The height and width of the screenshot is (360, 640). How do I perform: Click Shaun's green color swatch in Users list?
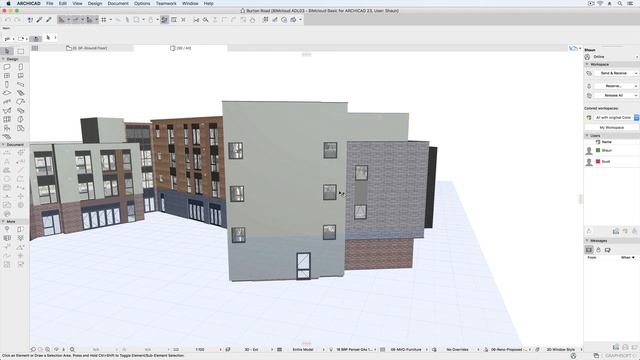click(x=598, y=151)
